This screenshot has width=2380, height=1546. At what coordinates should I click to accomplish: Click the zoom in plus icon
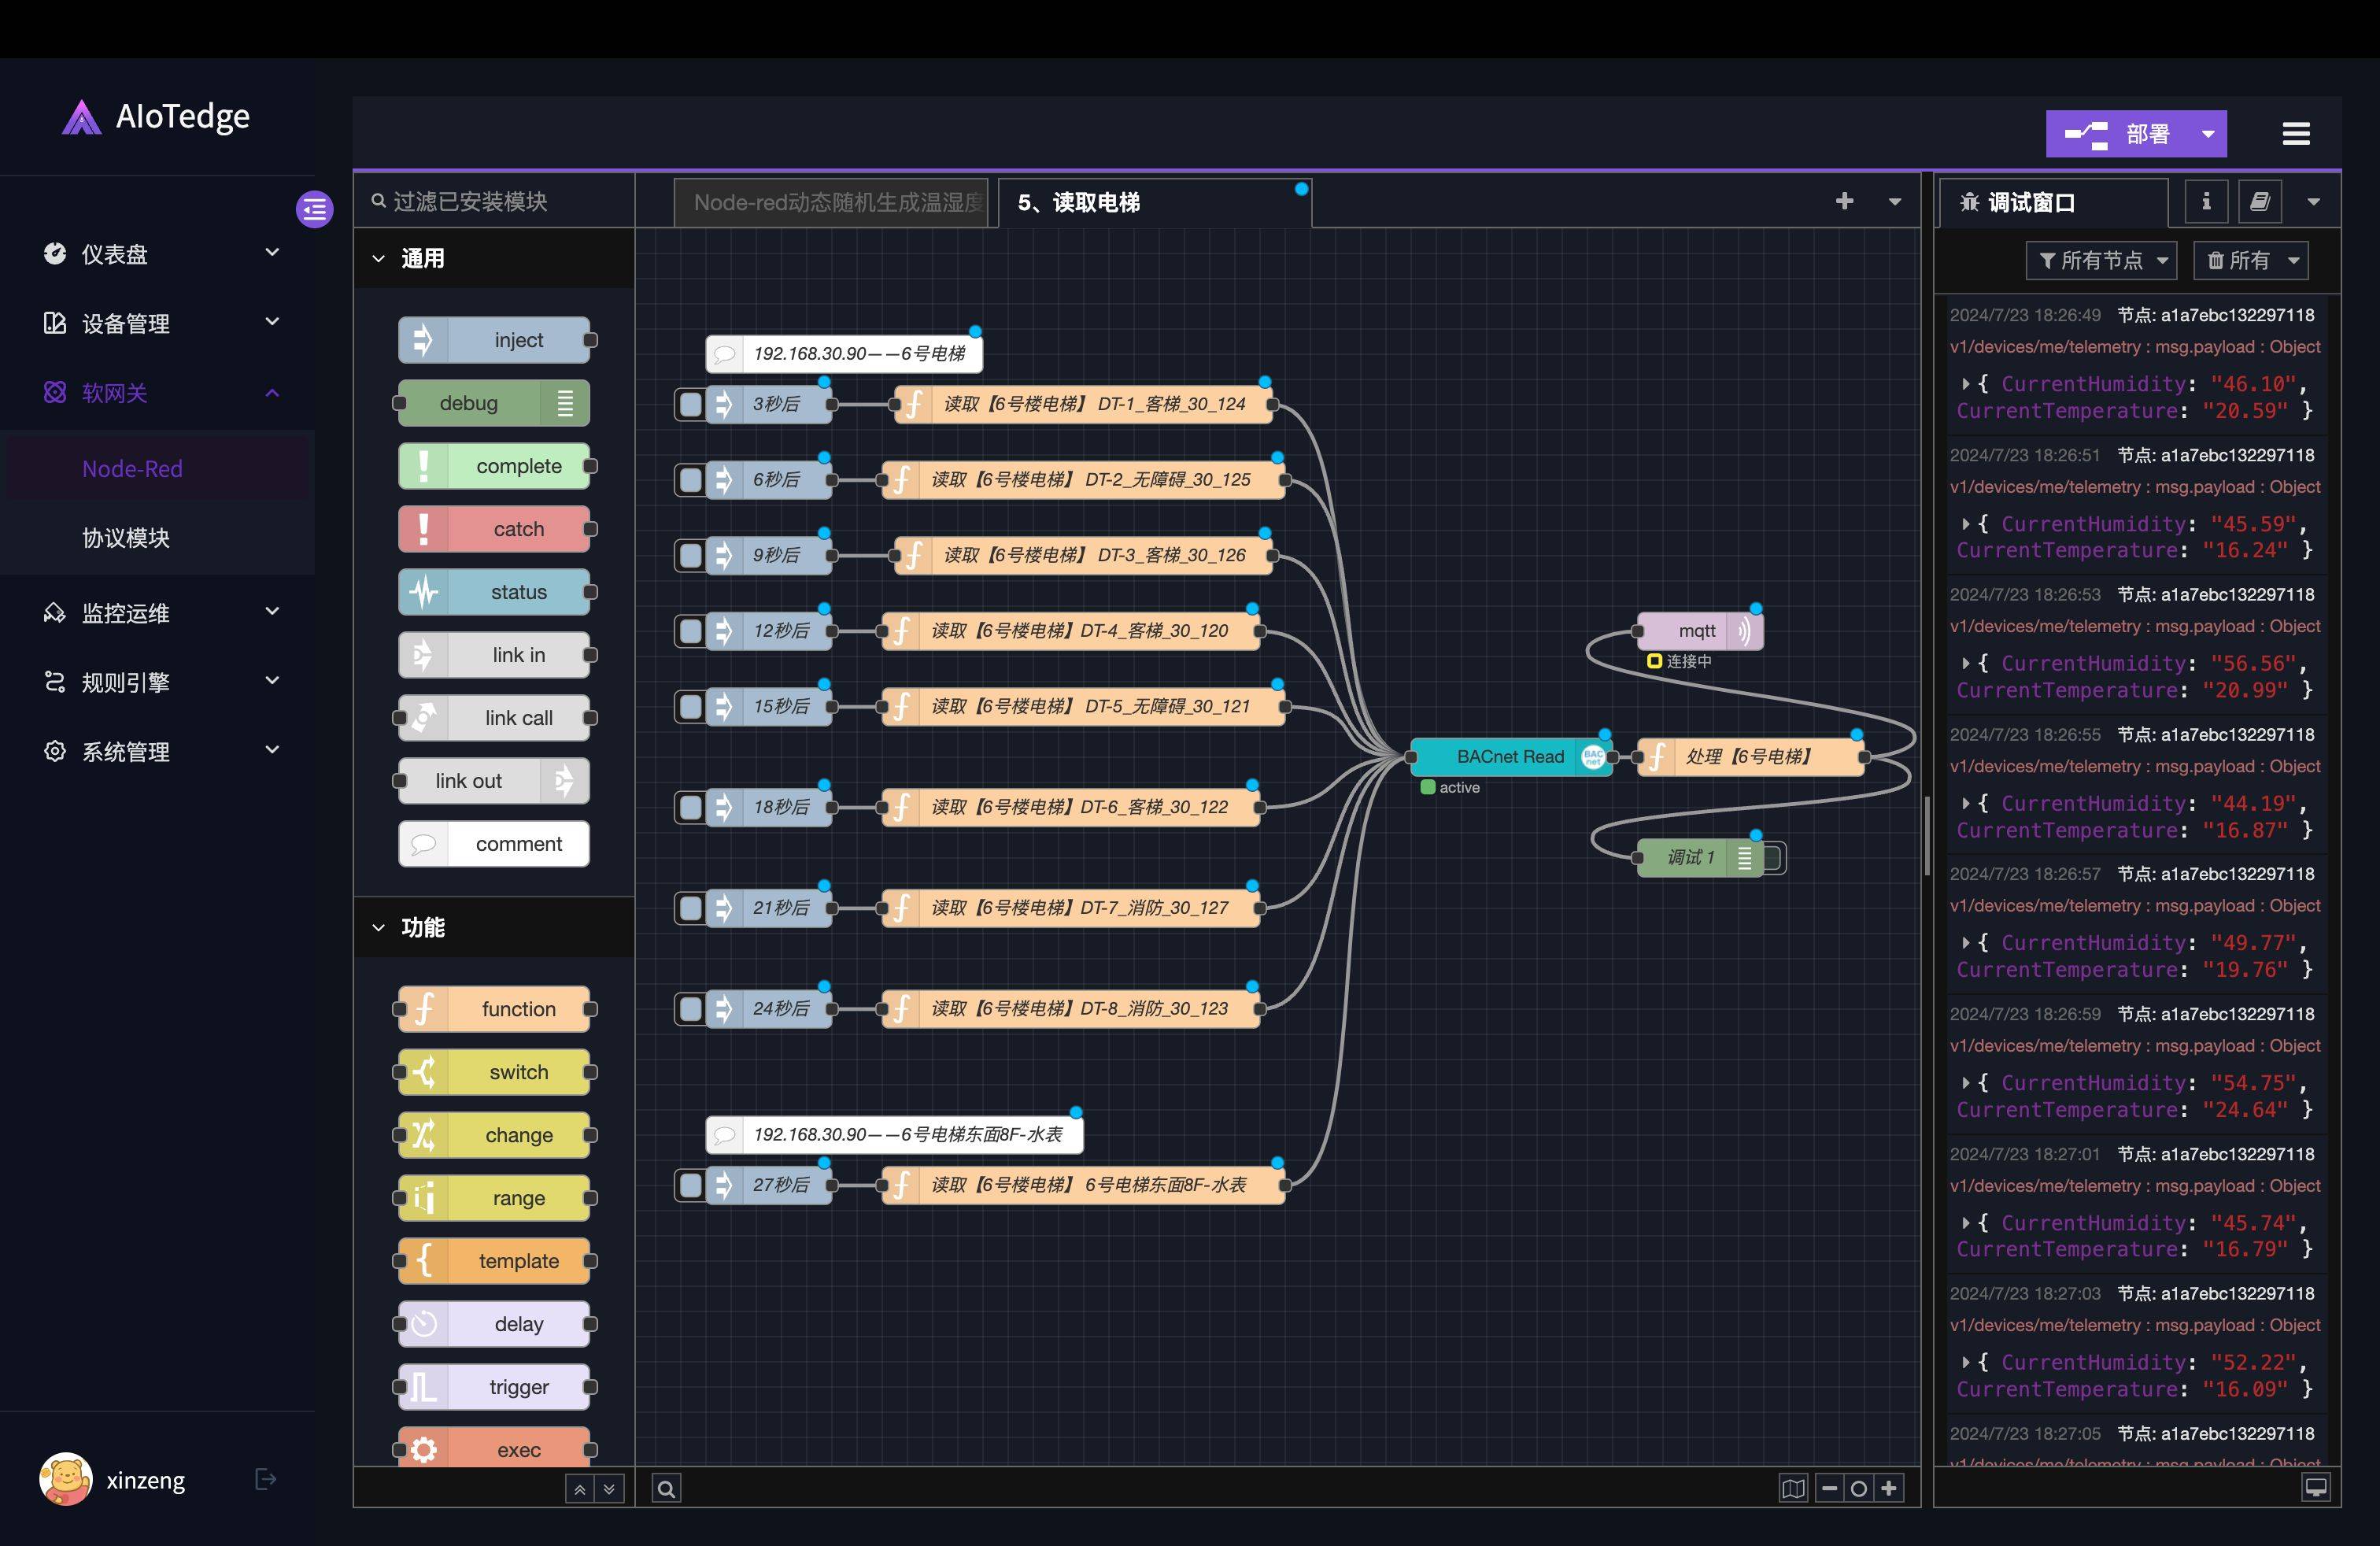click(1888, 1489)
